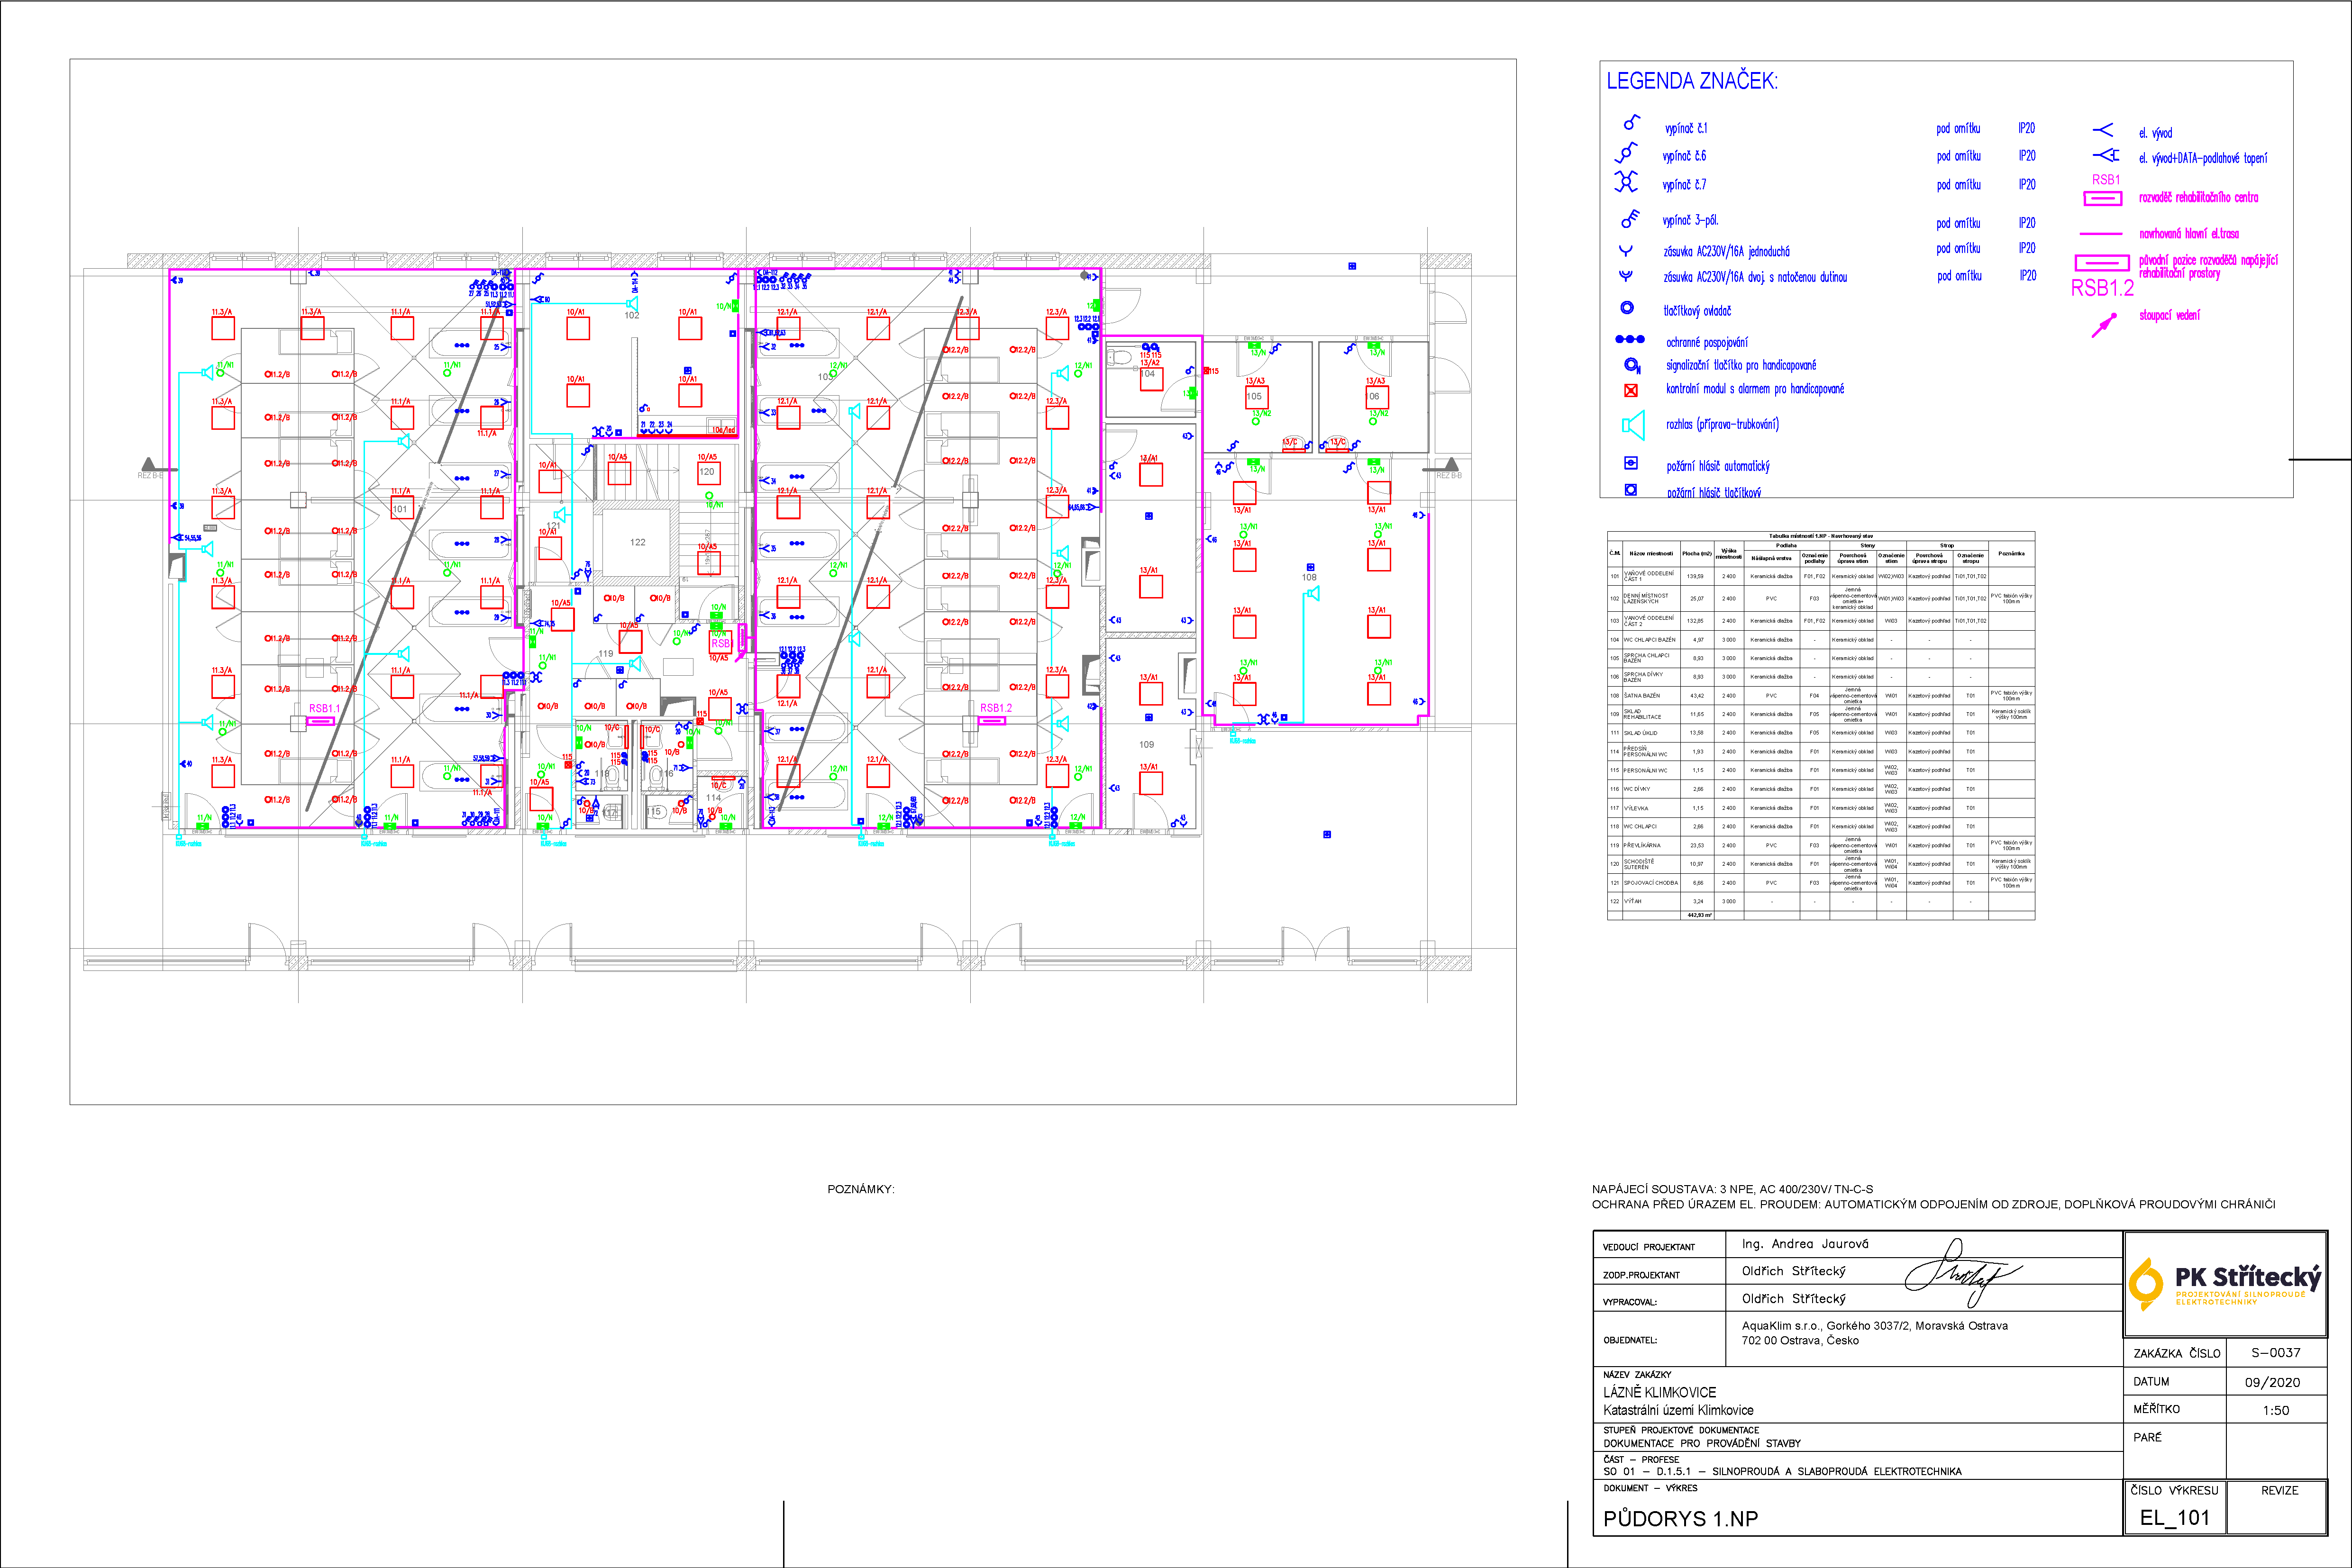This screenshot has height=1568, width=2352.
Task: Click the RSB1.2 distribution board label on floor plan
Action: point(995,708)
